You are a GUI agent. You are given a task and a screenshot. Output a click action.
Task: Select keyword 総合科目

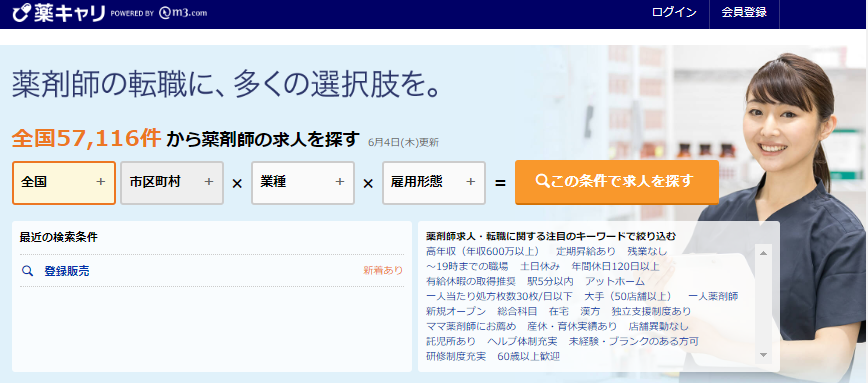[518, 311]
